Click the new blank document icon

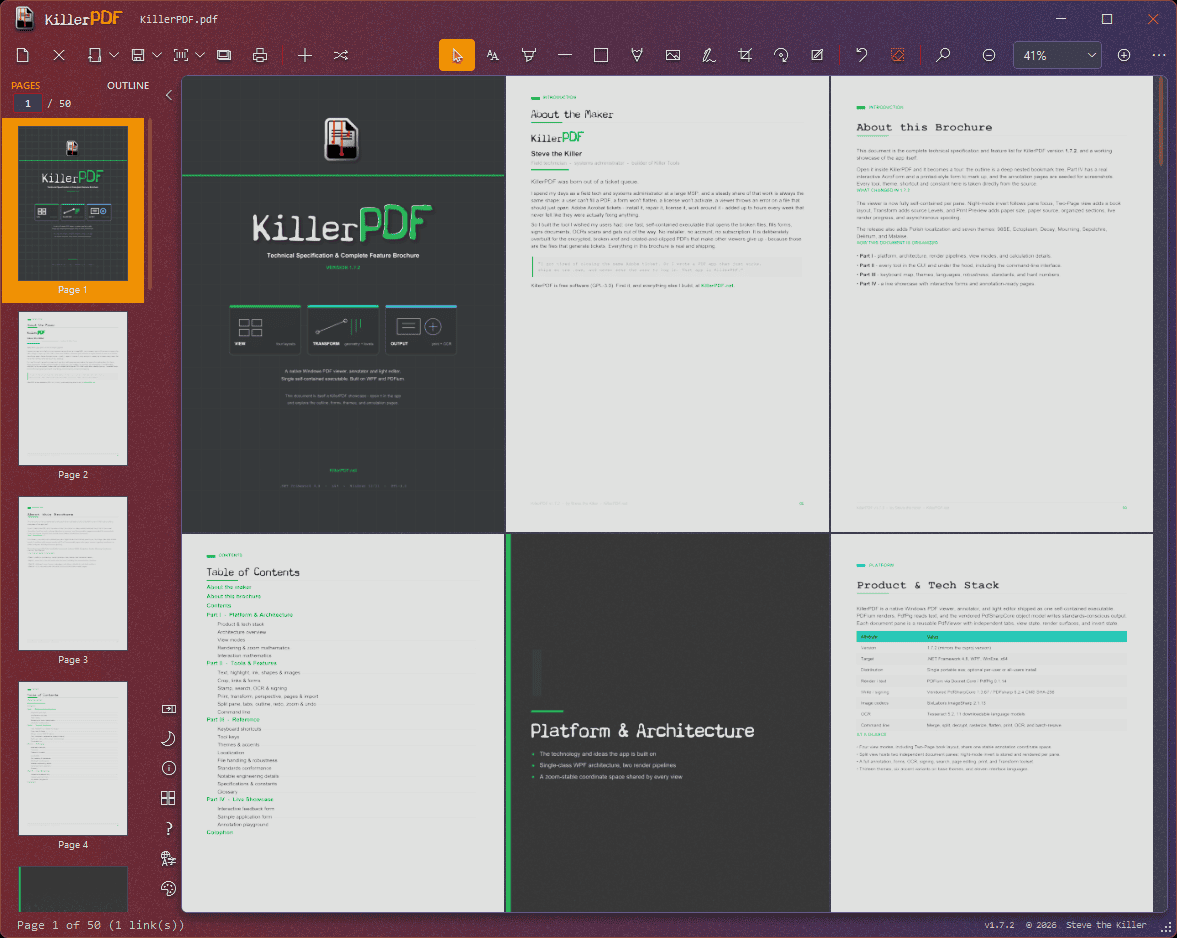point(23,56)
